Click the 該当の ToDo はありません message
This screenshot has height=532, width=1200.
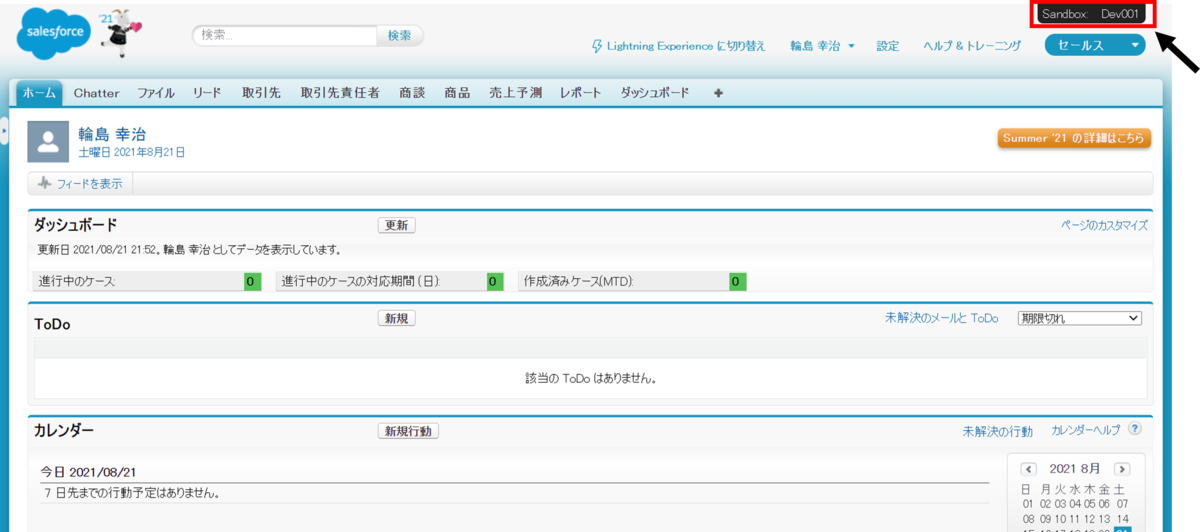click(591, 379)
